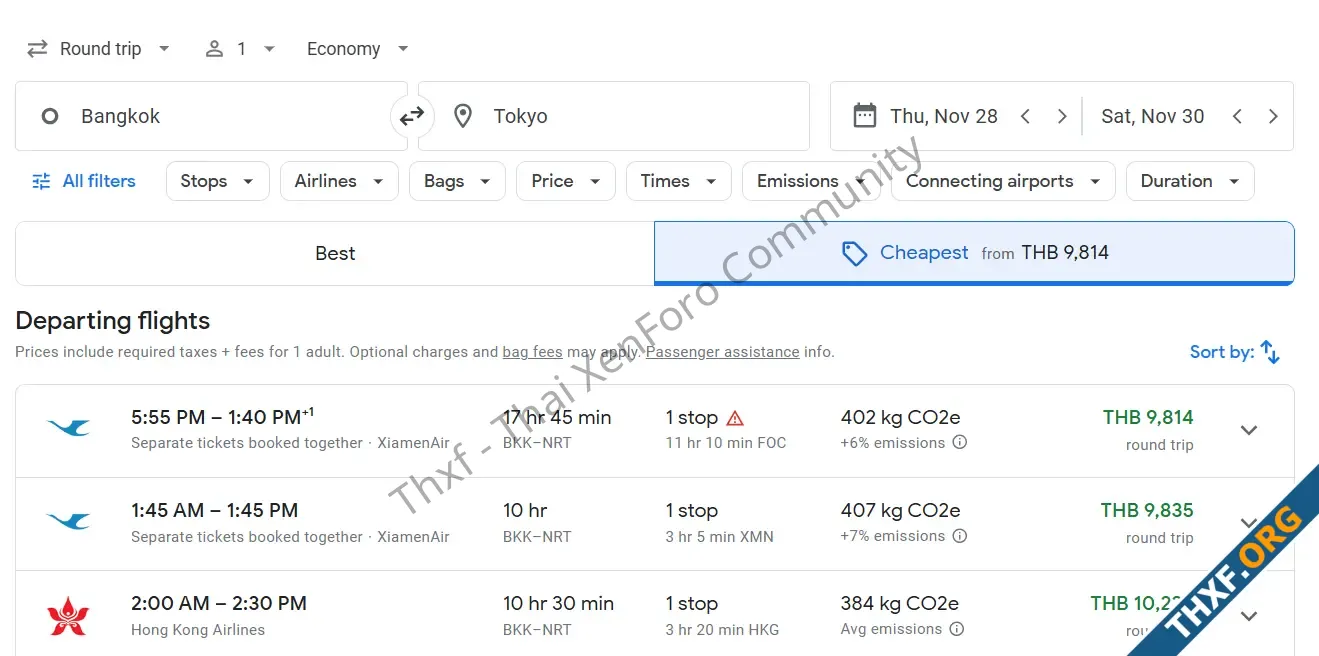This screenshot has width=1319, height=656.
Task: Open the passenger count dropdown
Action: [240, 49]
